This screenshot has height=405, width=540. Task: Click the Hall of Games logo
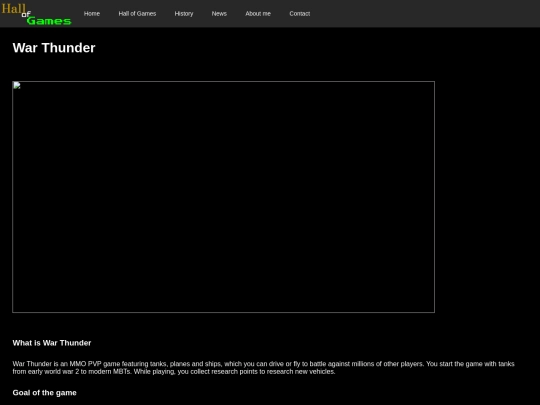point(36,14)
